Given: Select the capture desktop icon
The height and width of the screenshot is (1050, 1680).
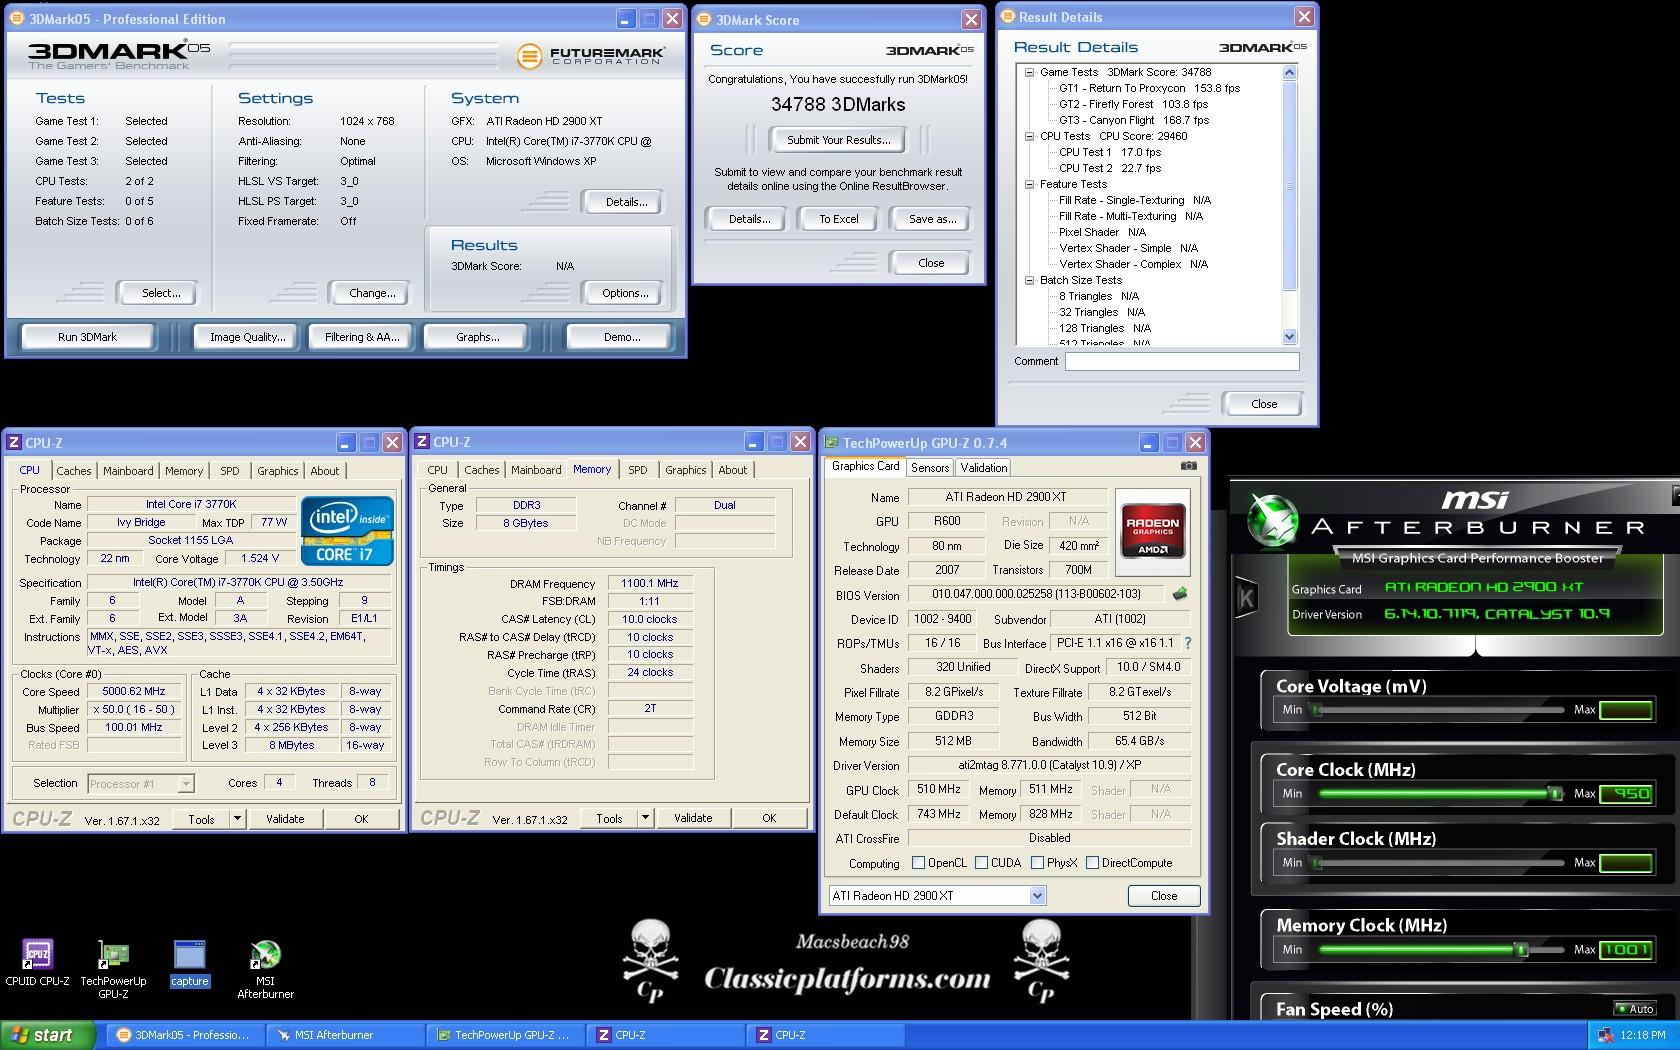Looking at the screenshot, I should (189, 964).
